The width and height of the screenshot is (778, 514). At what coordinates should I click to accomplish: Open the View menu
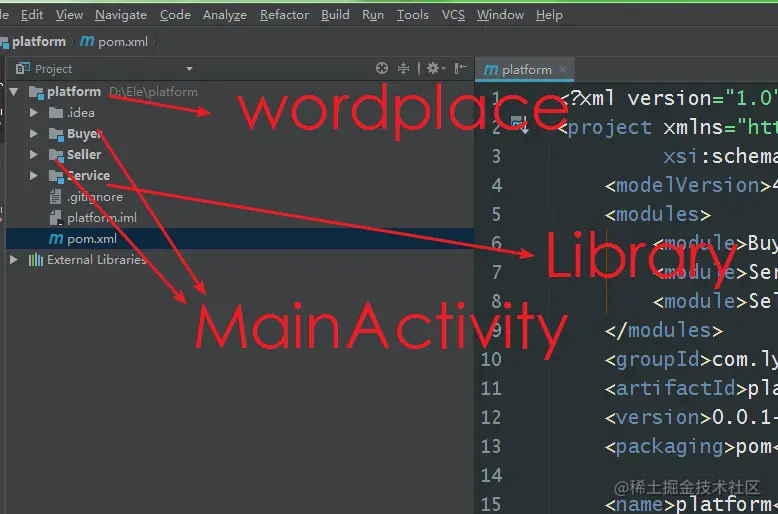tap(69, 15)
